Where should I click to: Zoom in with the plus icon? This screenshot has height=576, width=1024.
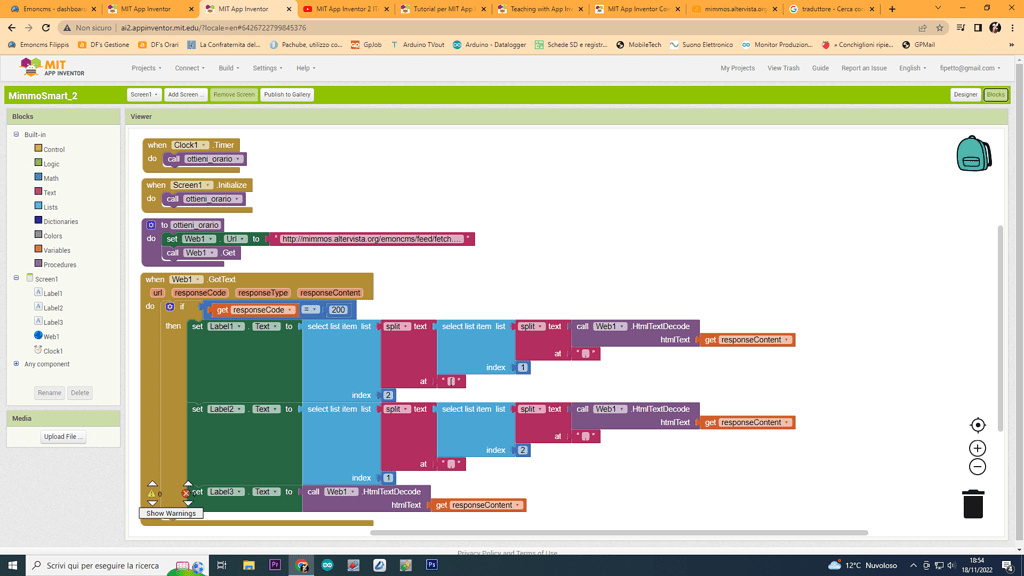coord(978,448)
